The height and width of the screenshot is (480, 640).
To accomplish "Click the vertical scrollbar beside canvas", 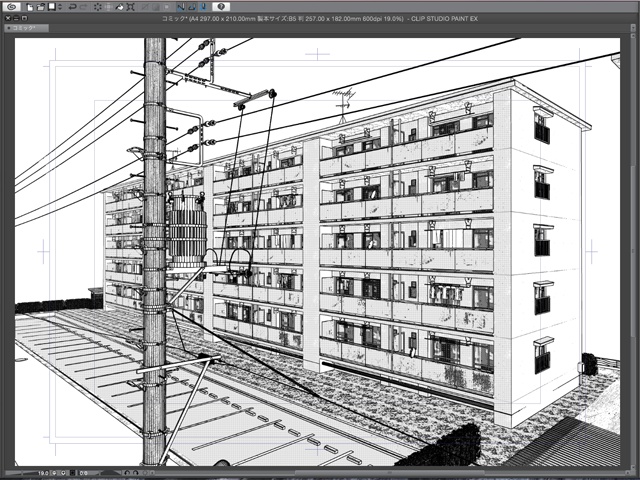I will click(631, 251).
